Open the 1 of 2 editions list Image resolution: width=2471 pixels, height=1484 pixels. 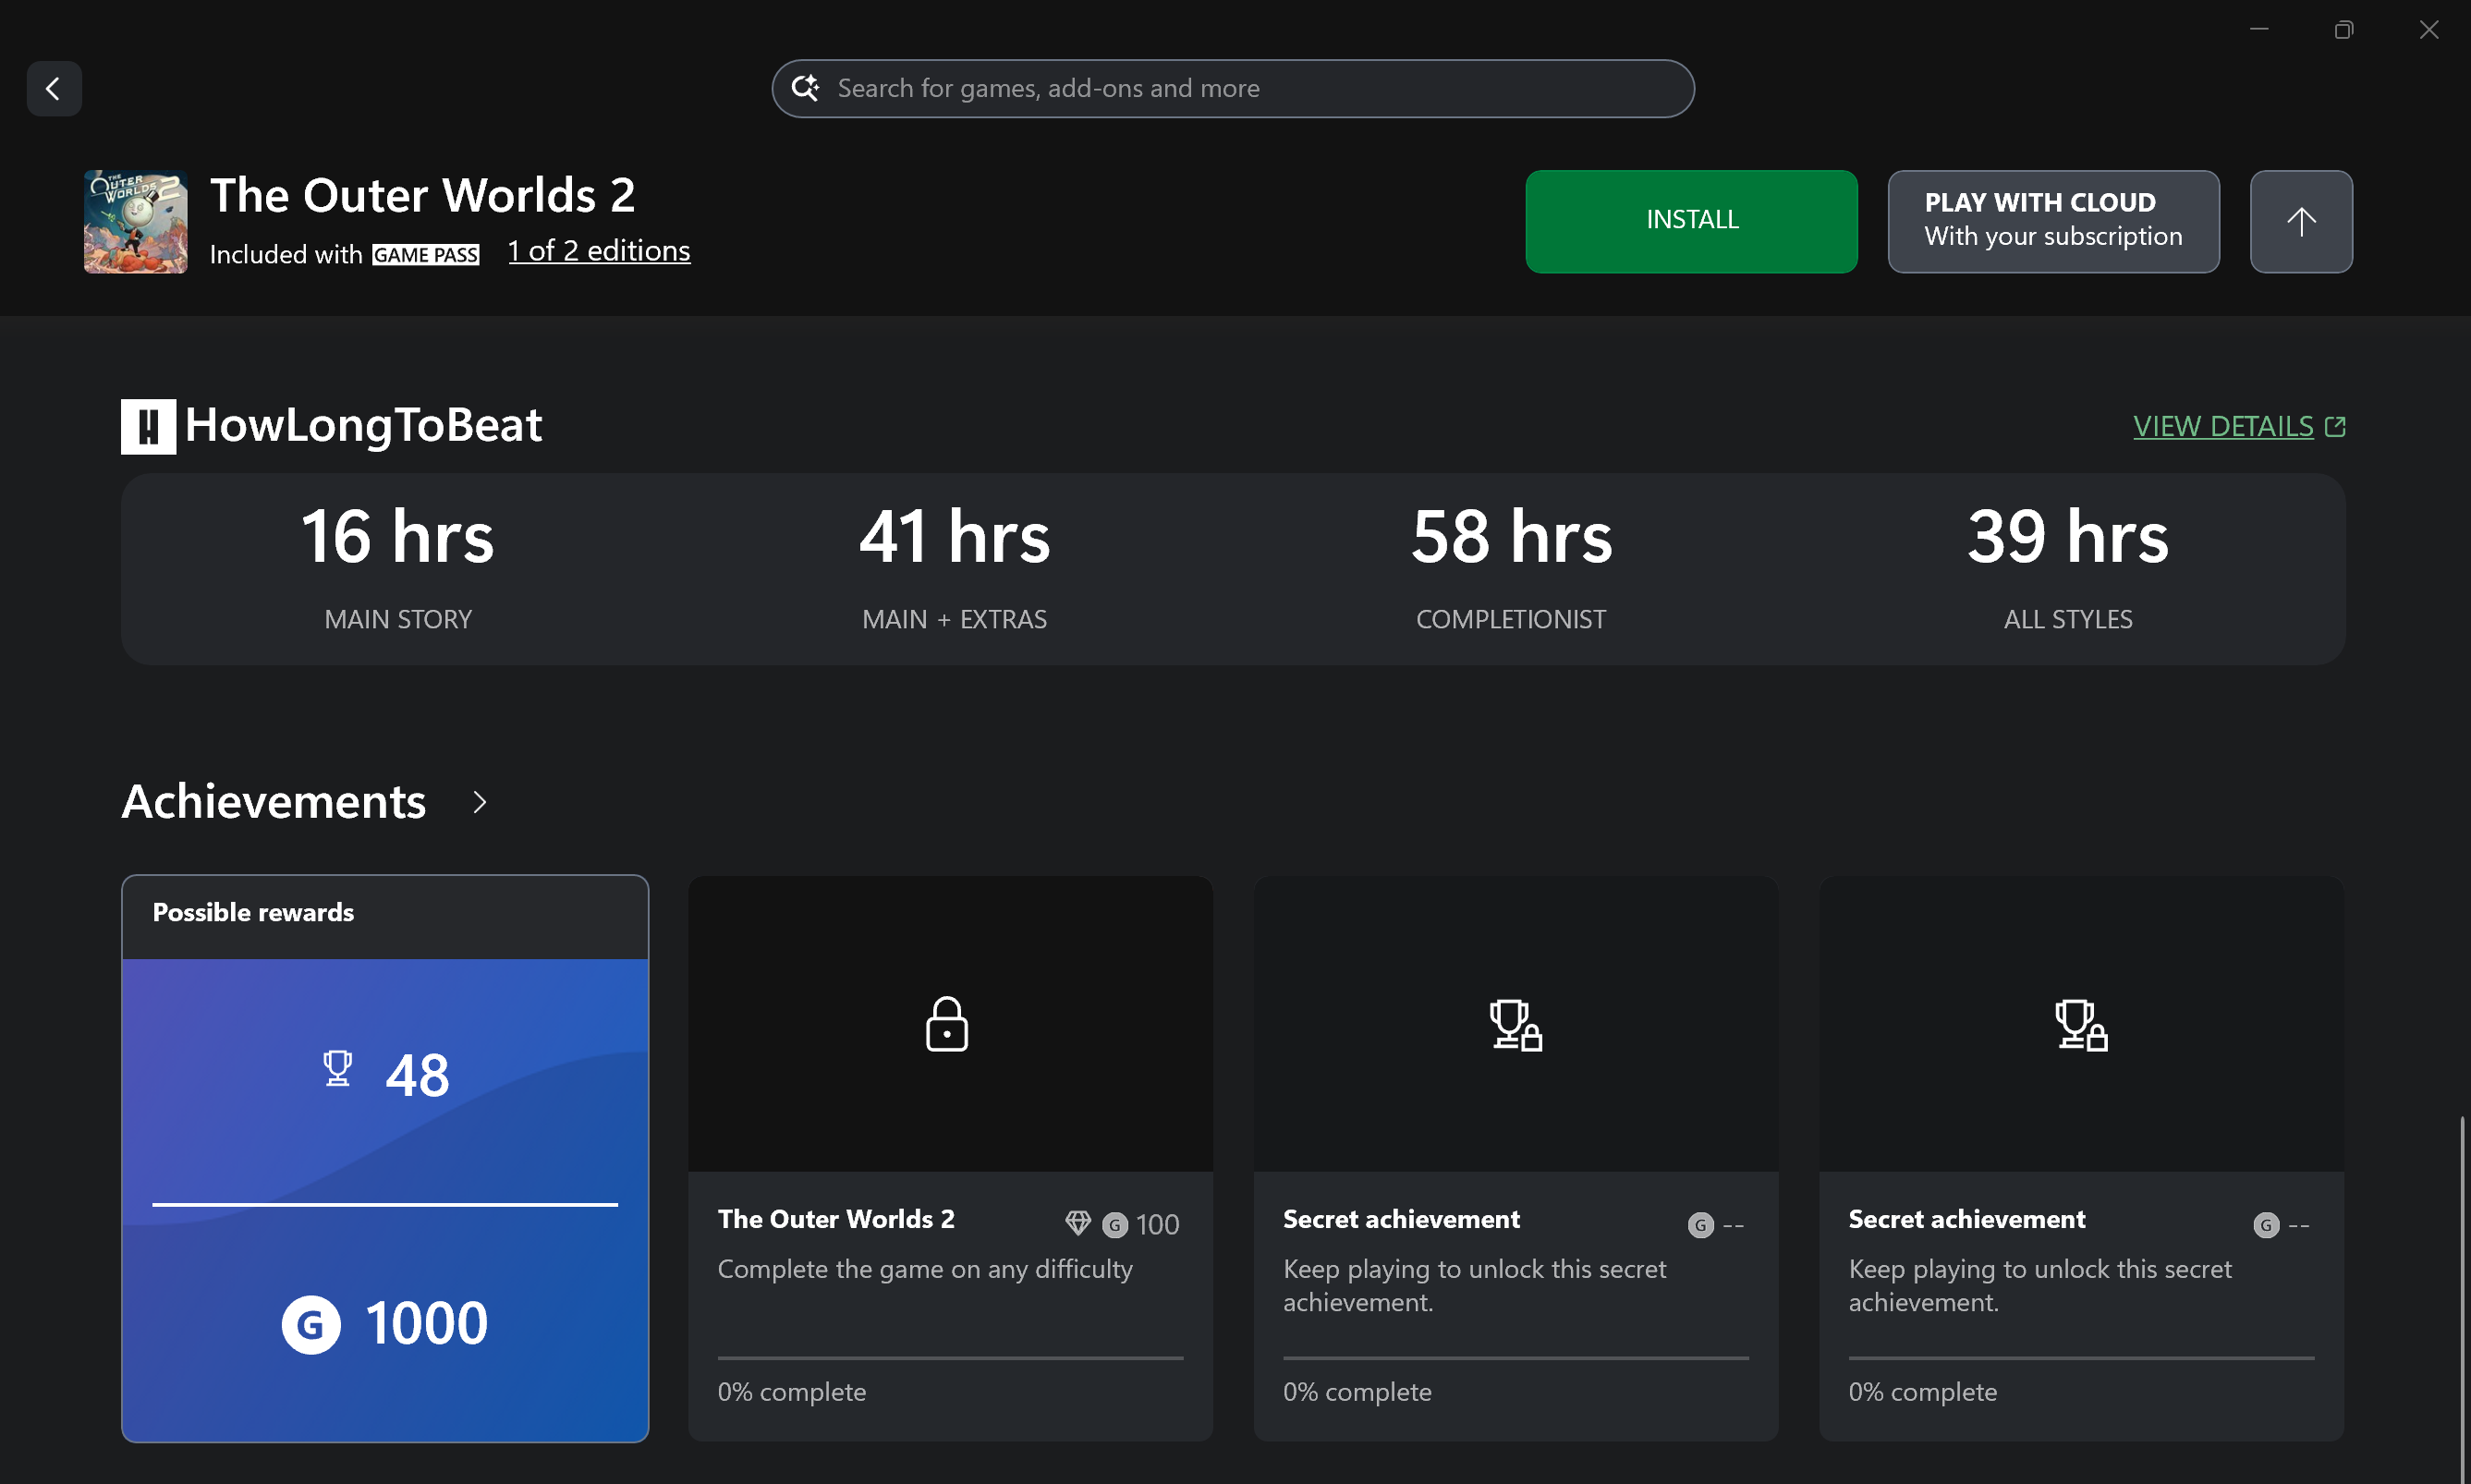(x=599, y=251)
